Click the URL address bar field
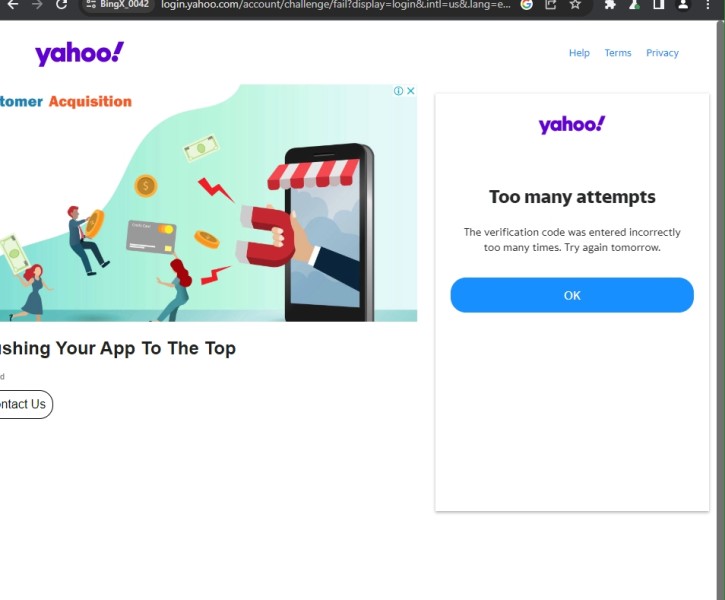This screenshot has height=600, width=725. (x=335, y=5)
